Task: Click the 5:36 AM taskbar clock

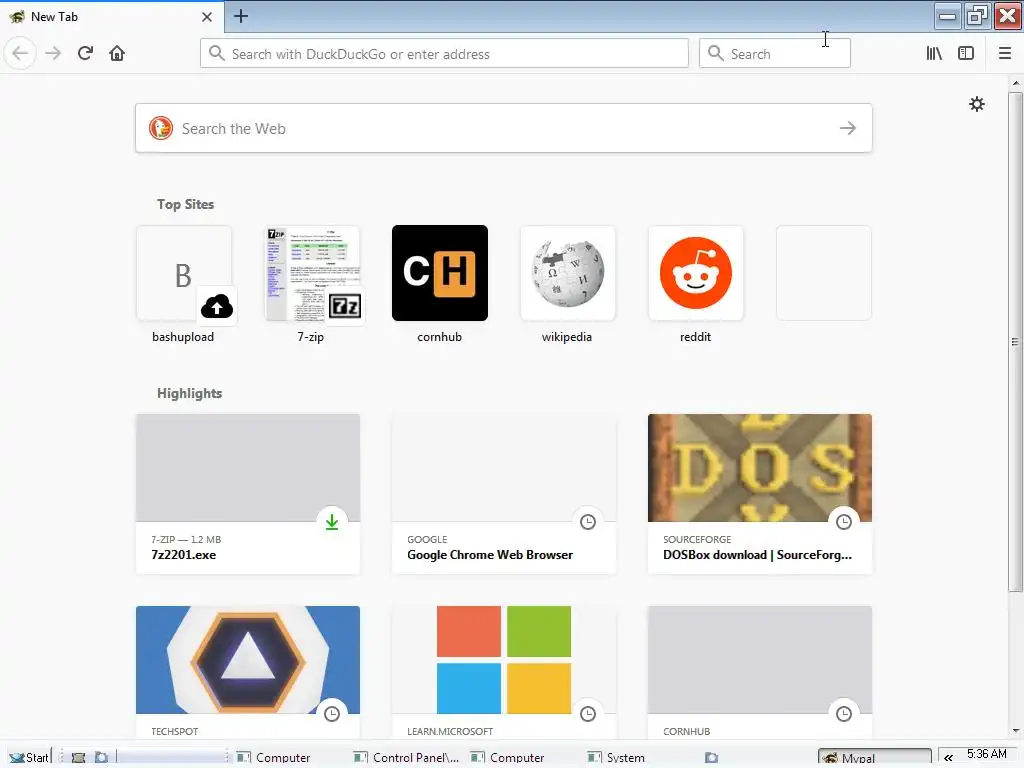Action: (987, 754)
